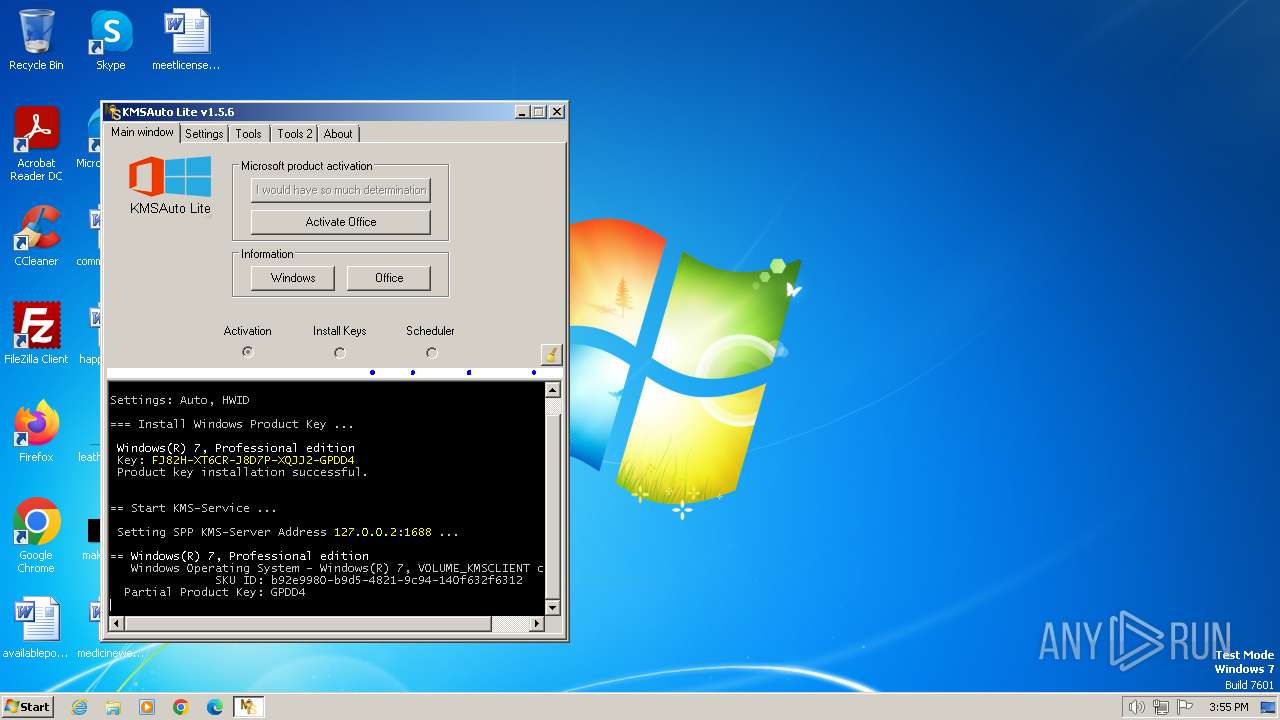Click the taskbar clock showing 3:55 PM

(x=1228, y=707)
